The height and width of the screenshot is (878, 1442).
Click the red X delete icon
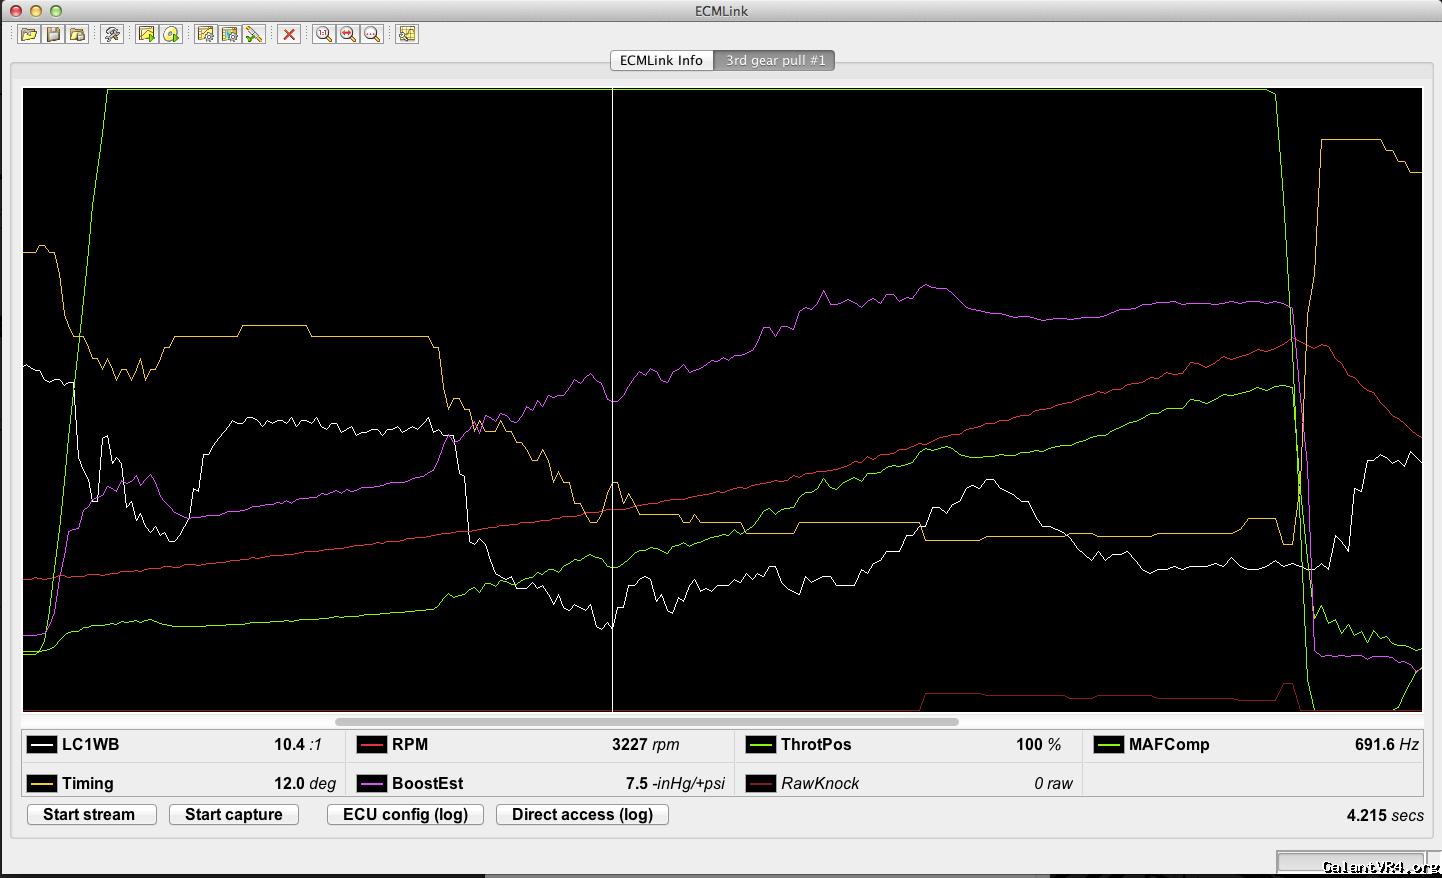[289, 34]
